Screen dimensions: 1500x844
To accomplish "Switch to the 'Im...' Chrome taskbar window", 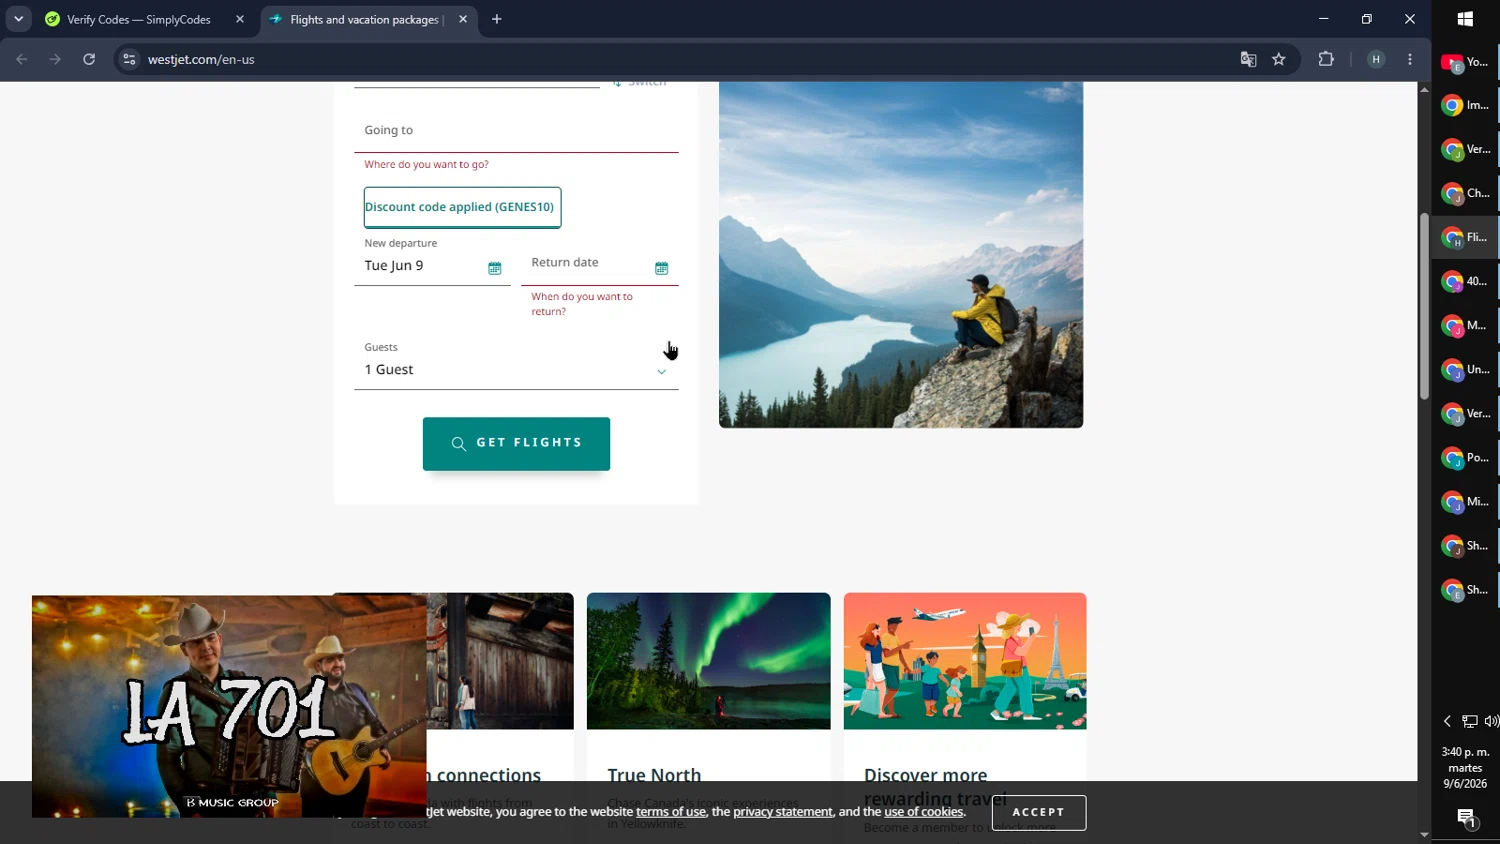I will pos(1465,105).
